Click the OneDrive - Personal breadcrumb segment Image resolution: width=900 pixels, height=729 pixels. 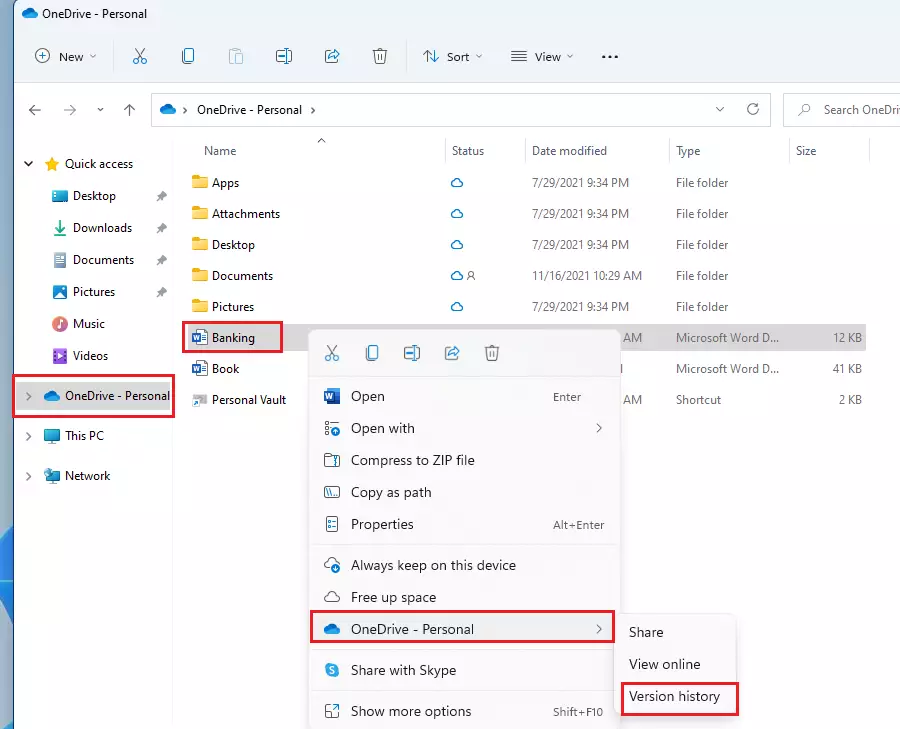tap(249, 110)
